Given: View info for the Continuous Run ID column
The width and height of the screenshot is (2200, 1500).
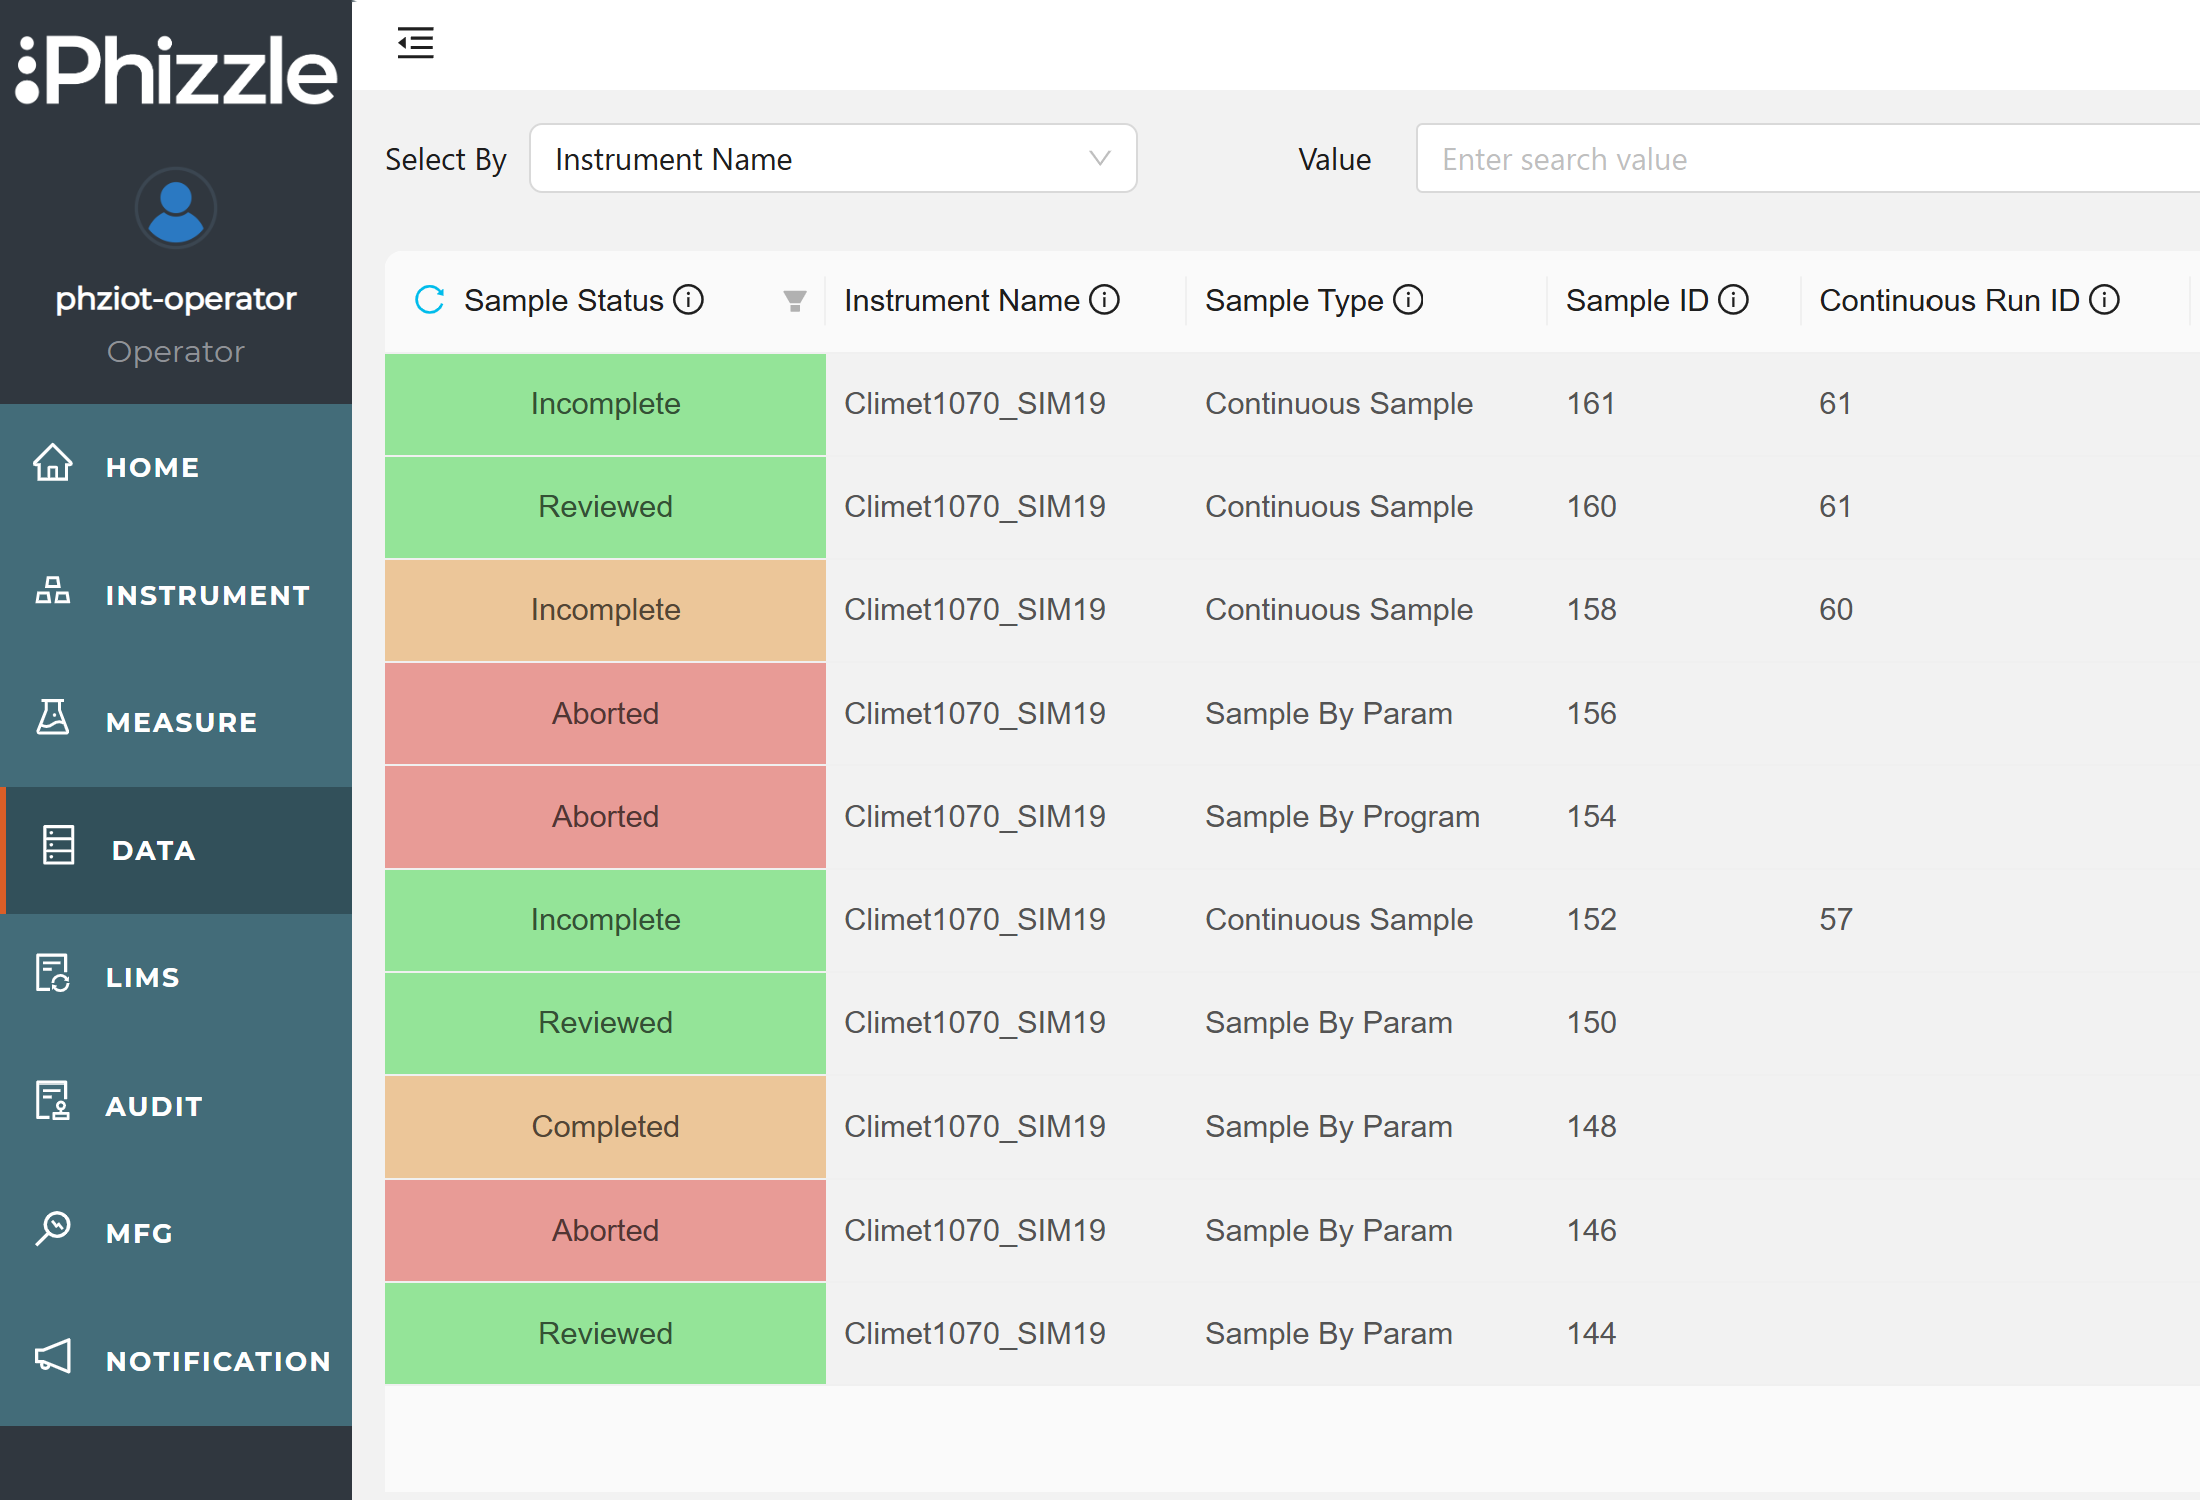Looking at the screenshot, I should (x=2106, y=299).
